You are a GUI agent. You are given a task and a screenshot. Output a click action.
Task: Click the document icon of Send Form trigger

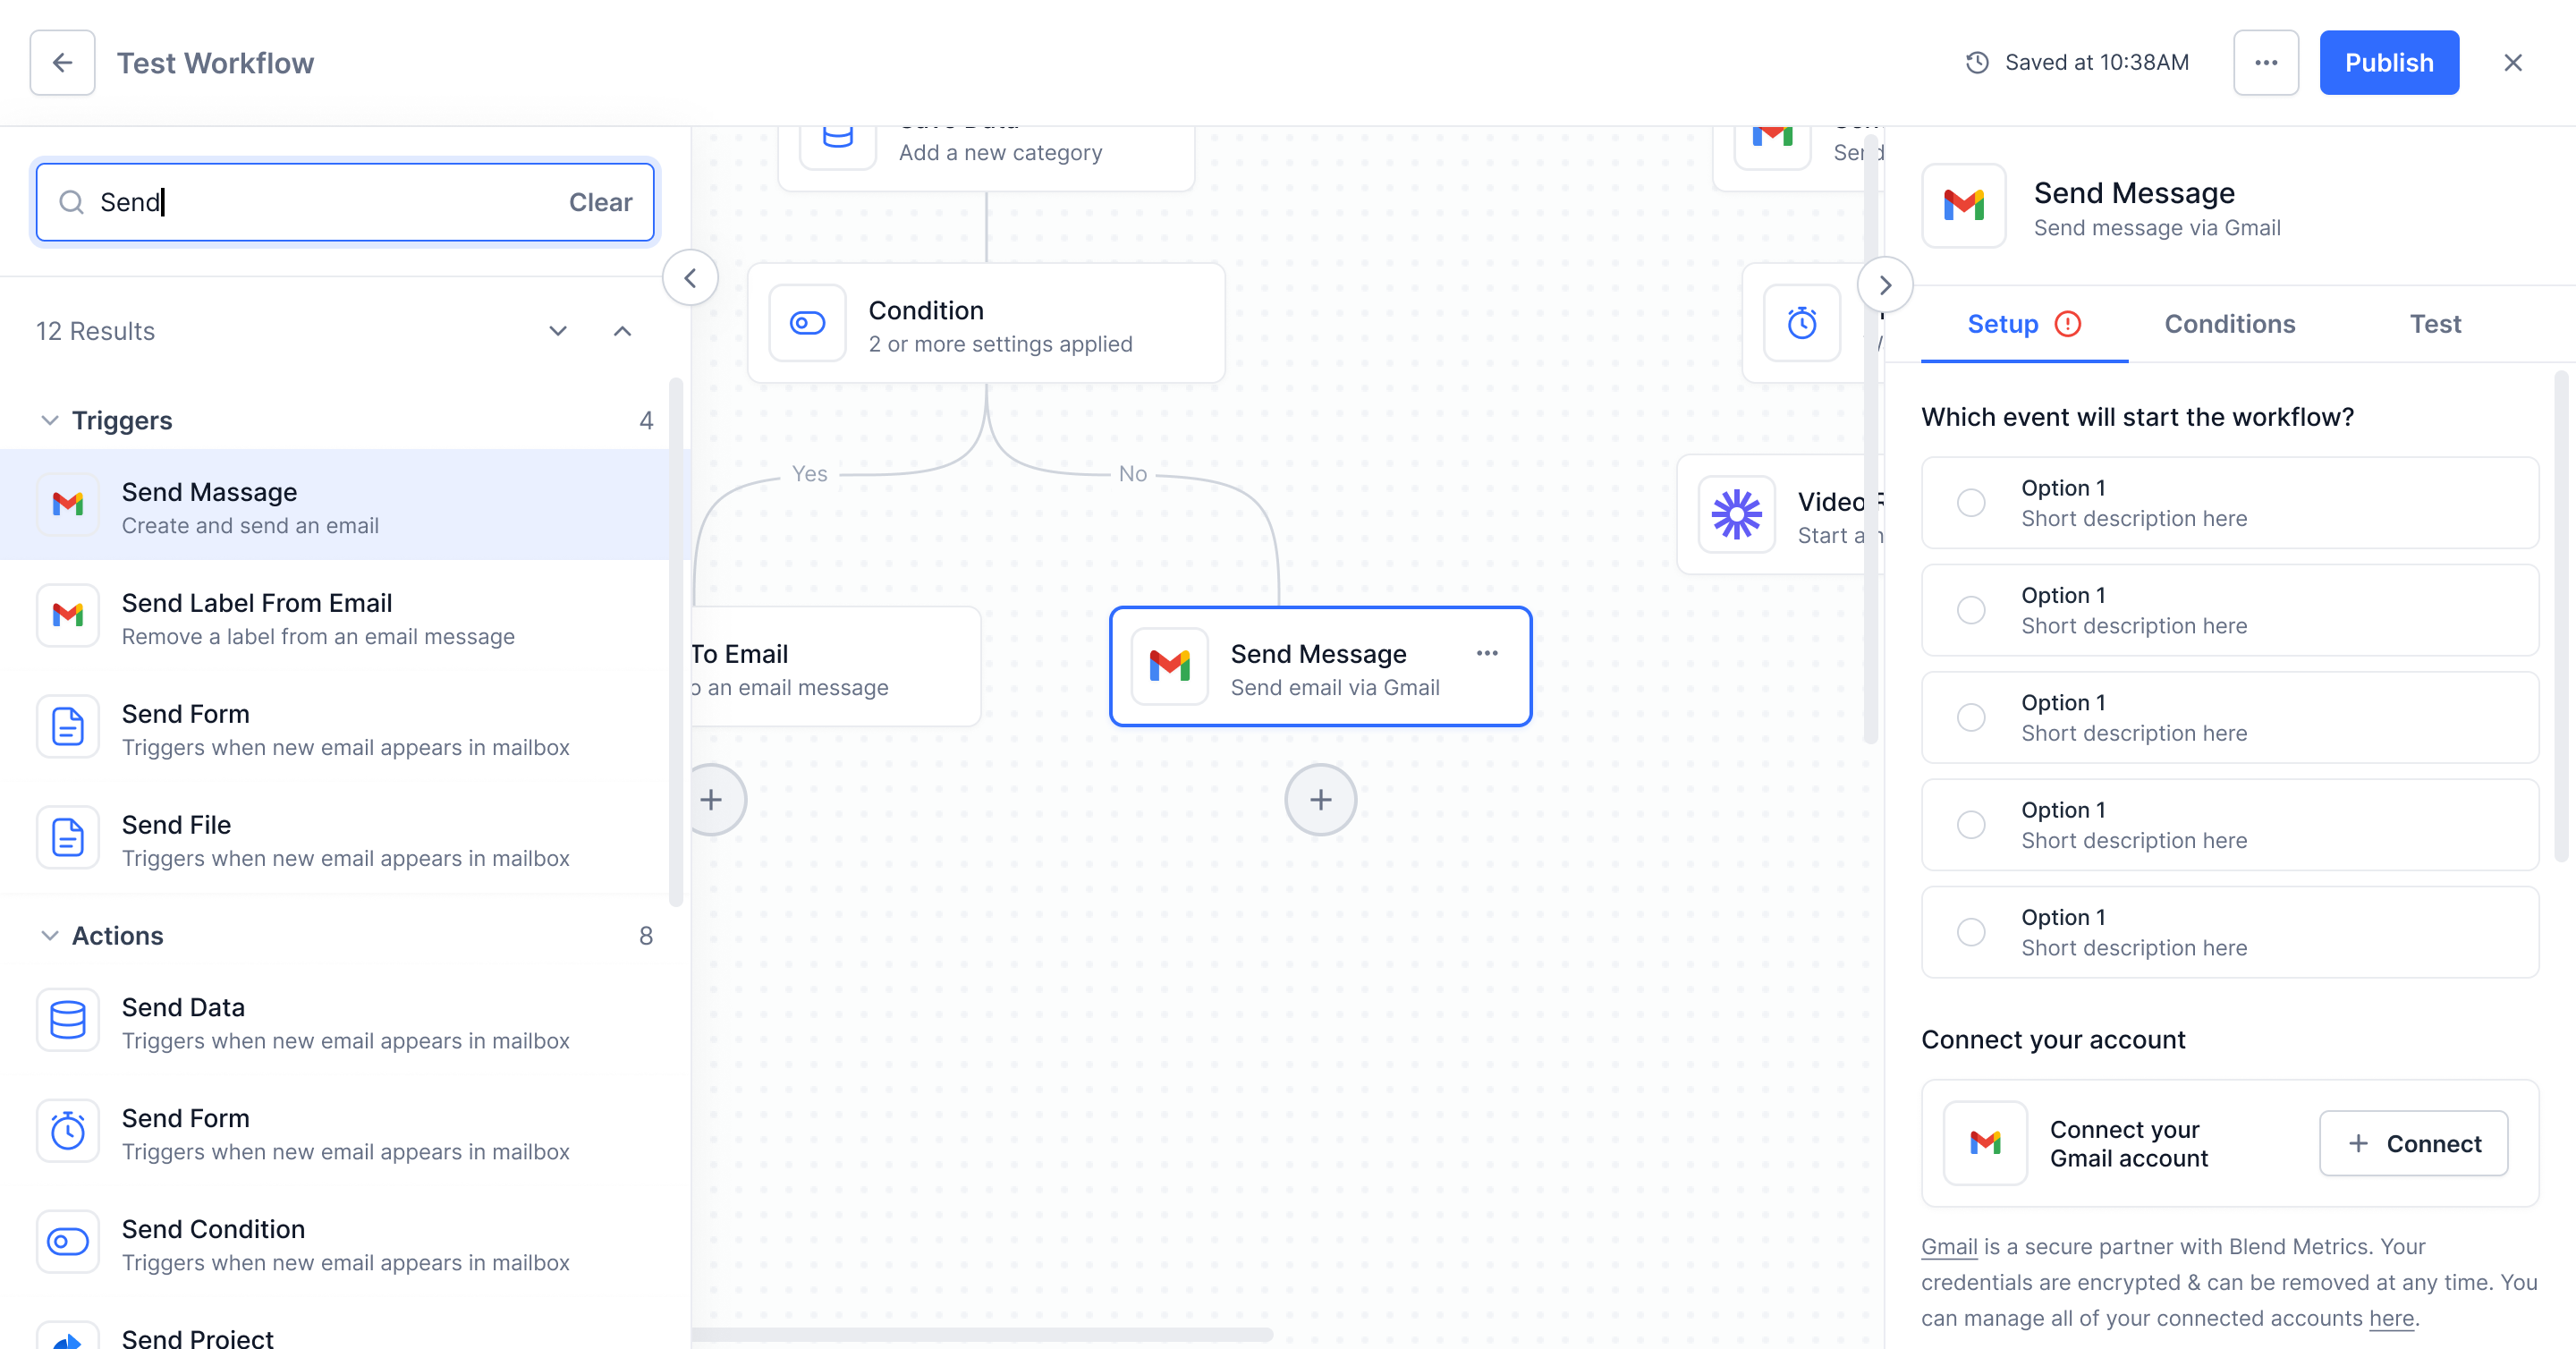(x=68, y=726)
